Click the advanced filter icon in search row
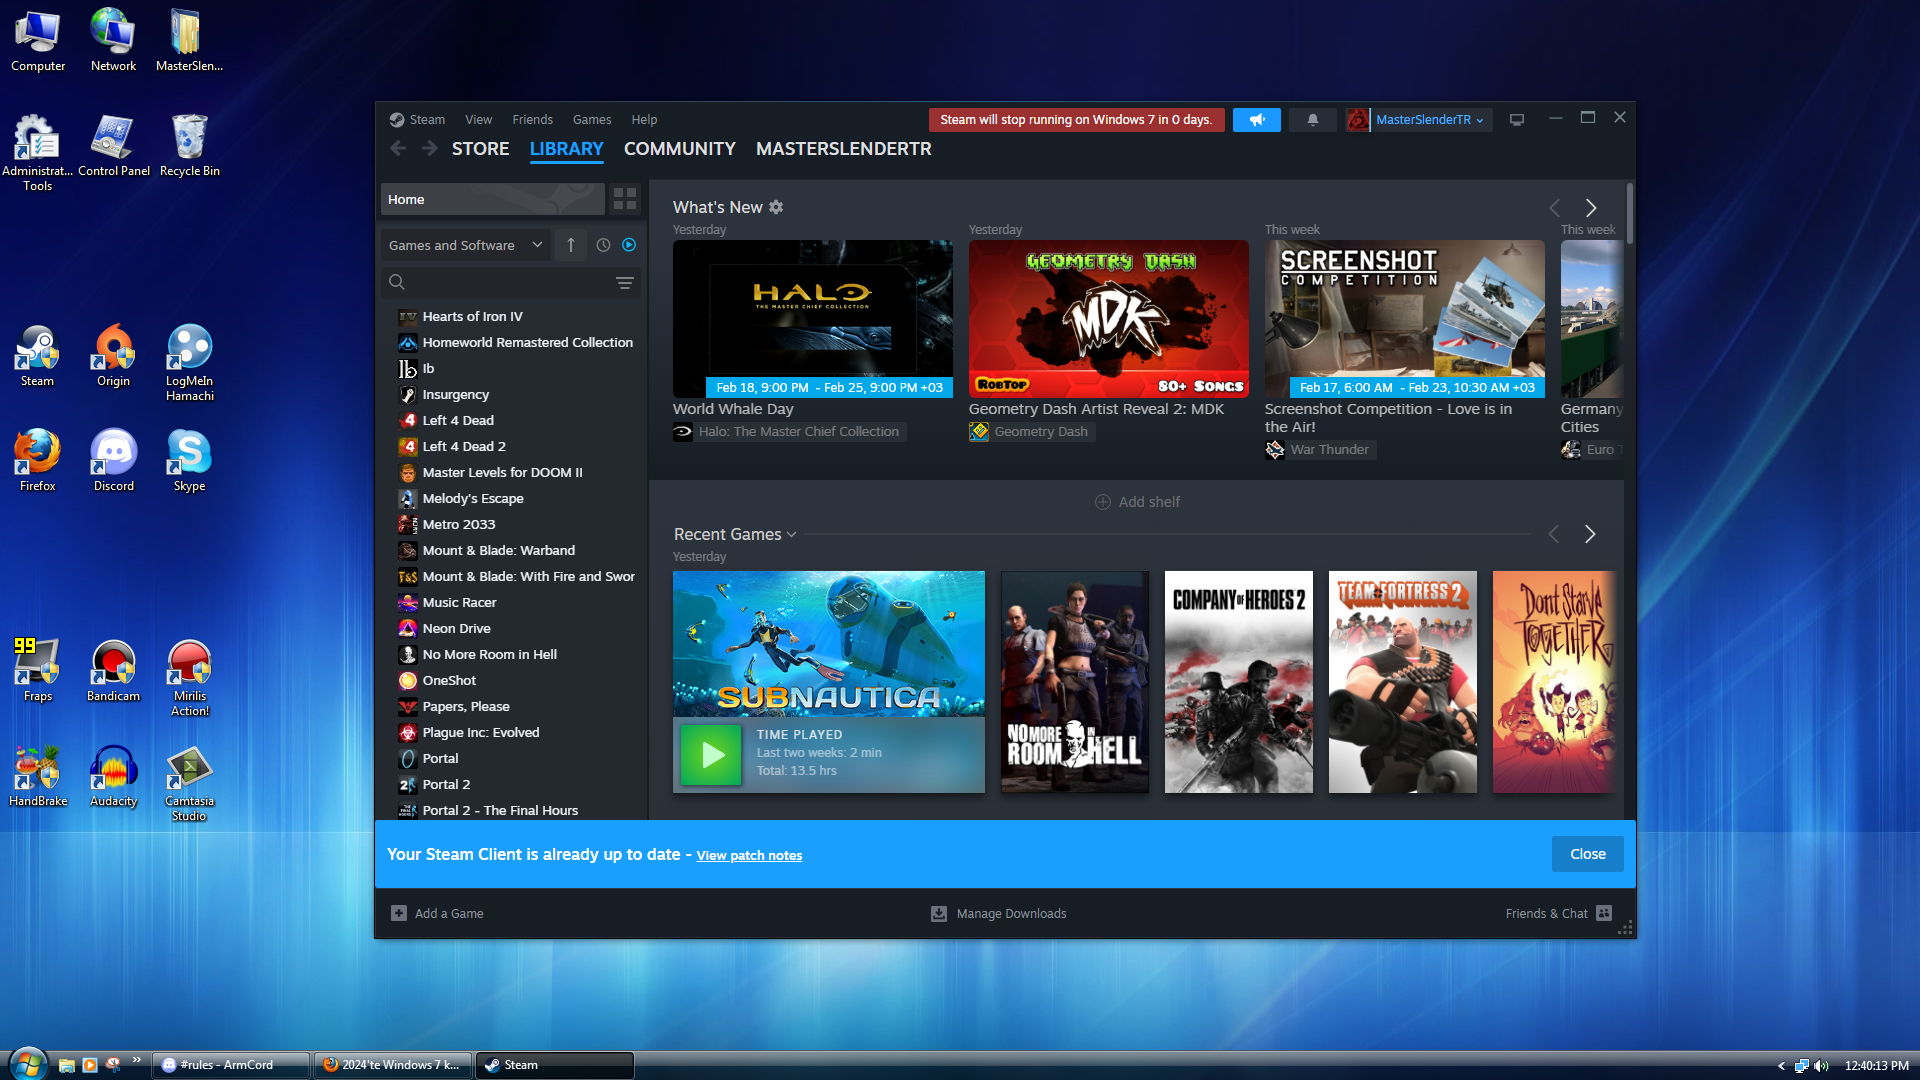The height and width of the screenshot is (1080, 1920). click(624, 283)
